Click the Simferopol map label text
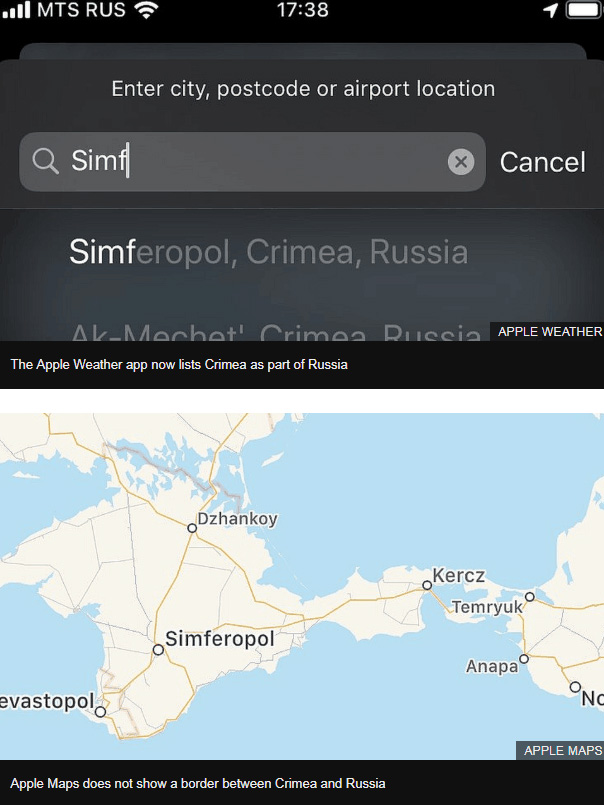 [x=220, y=639]
